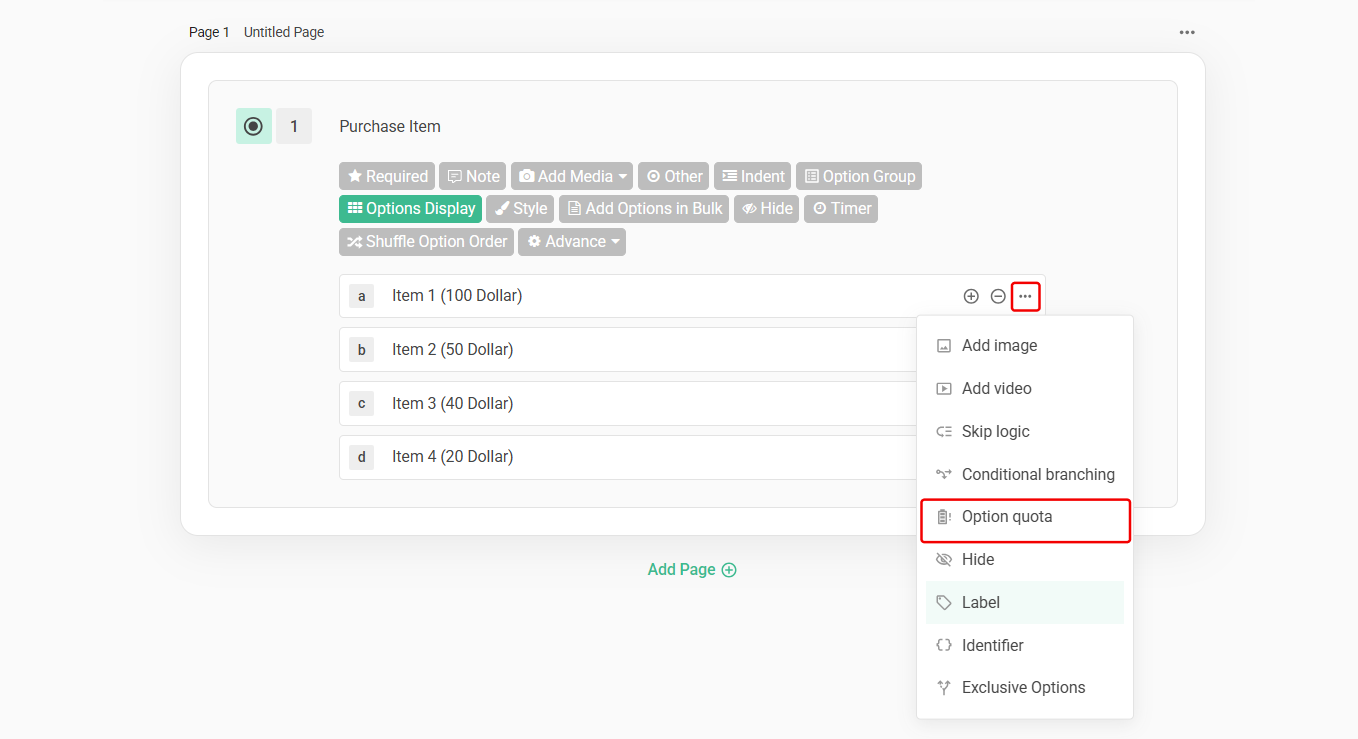This screenshot has height=739, width=1358.
Task: Click the Add image icon in the menu
Action: (944, 345)
